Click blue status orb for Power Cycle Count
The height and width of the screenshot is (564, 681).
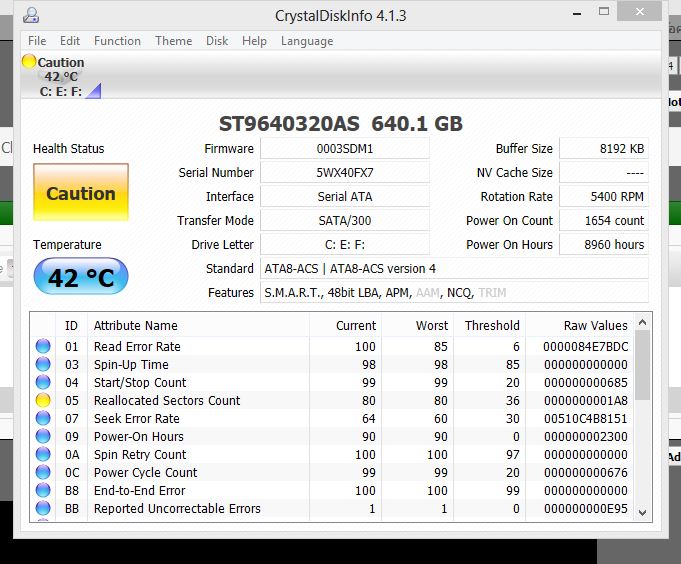pos(43,472)
